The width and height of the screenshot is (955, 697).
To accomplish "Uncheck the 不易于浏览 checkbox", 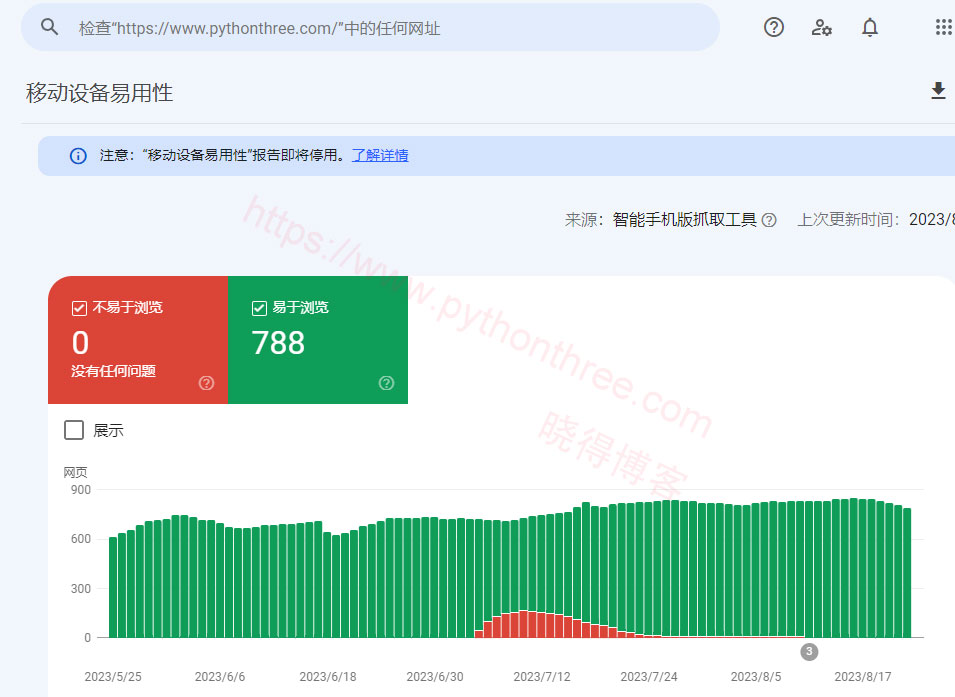I will tap(80, 308).
